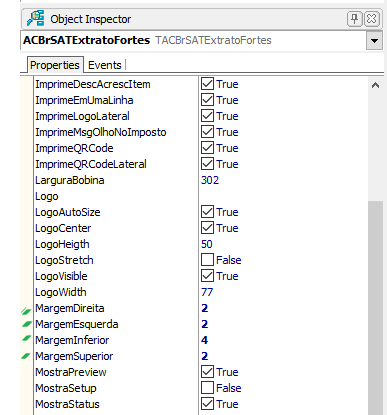This screenshot has width=387, height=415.
Task: Edit the LogoHeigth value 50
Action: click(x=207, y=244)
